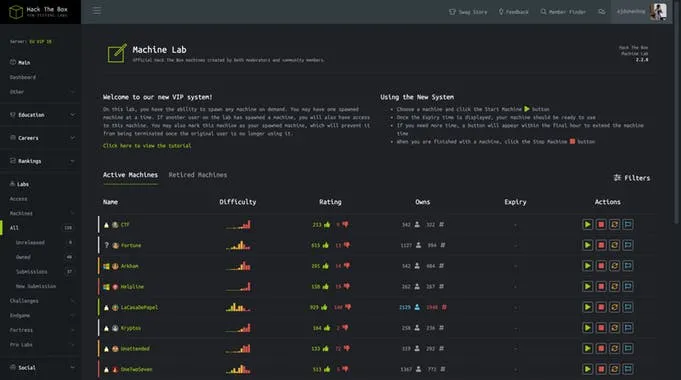681x380 pixels.
Task: Open New Submission in sidebar
Action: pyautogui.click(x=36, y=286)
